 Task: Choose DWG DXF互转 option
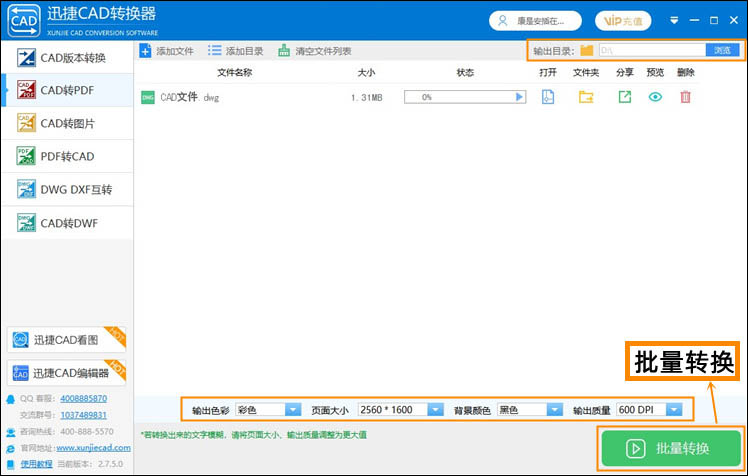67,190
